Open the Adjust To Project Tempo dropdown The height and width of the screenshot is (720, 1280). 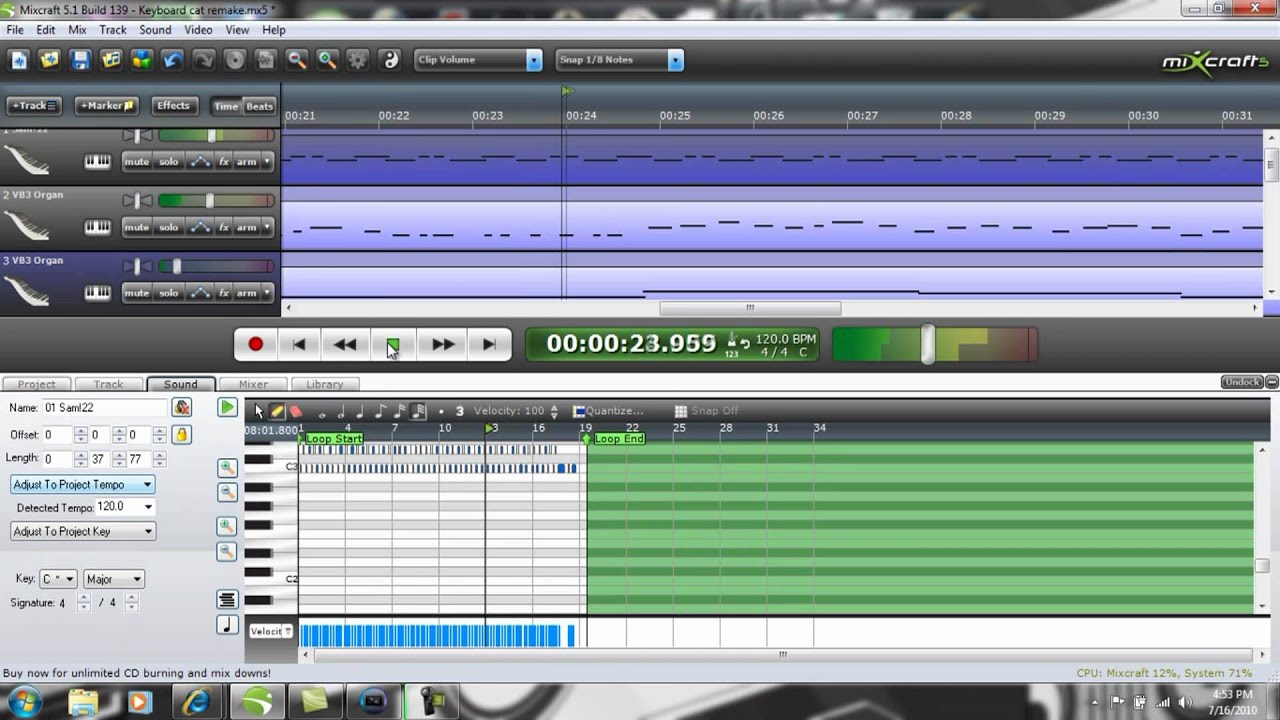coord(82,484)
